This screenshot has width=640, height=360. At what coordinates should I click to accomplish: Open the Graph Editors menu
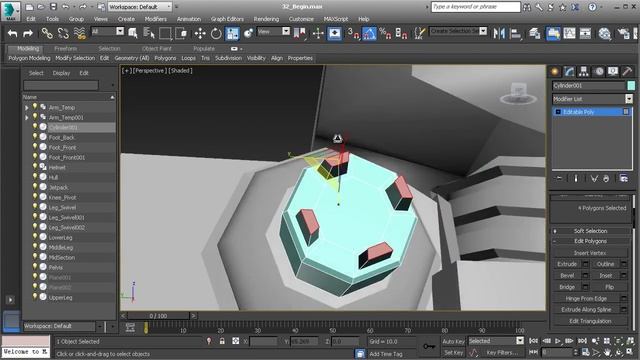pos(227,19)
